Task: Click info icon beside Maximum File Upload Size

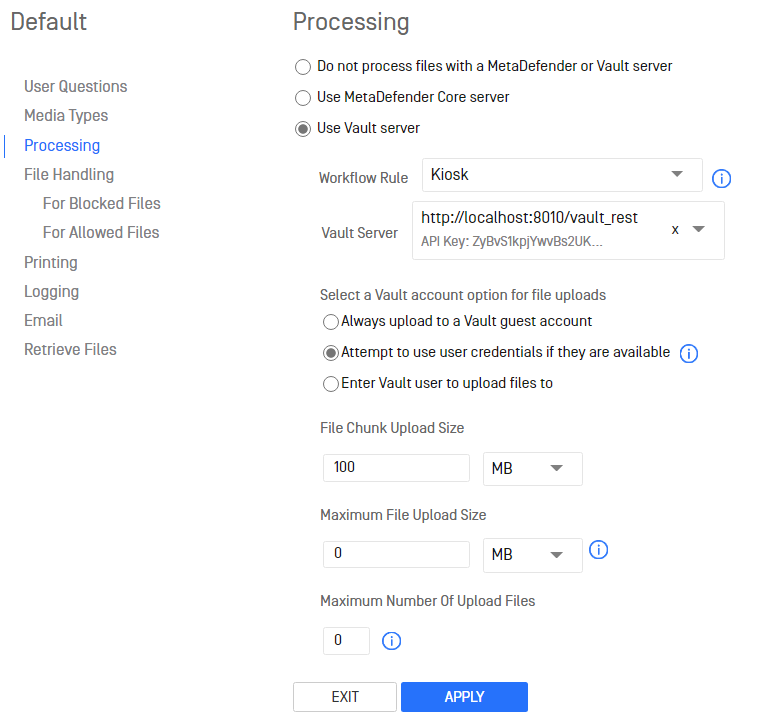Action: 599,550
